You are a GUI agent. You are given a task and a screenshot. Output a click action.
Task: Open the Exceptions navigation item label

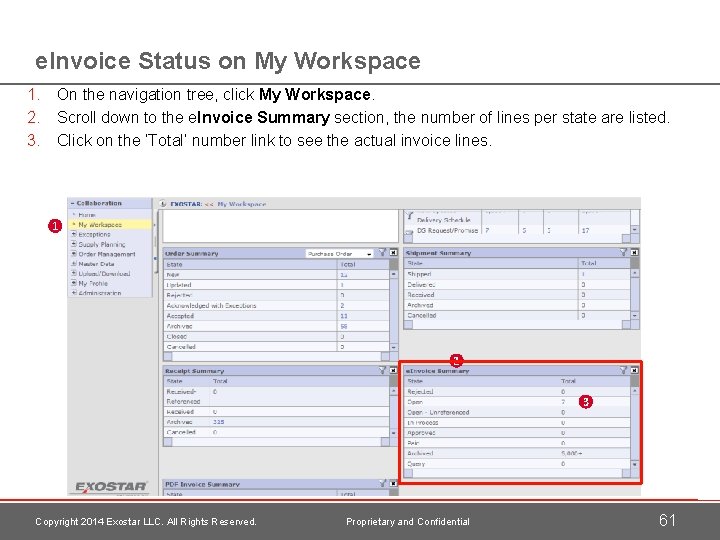(94, 234)
